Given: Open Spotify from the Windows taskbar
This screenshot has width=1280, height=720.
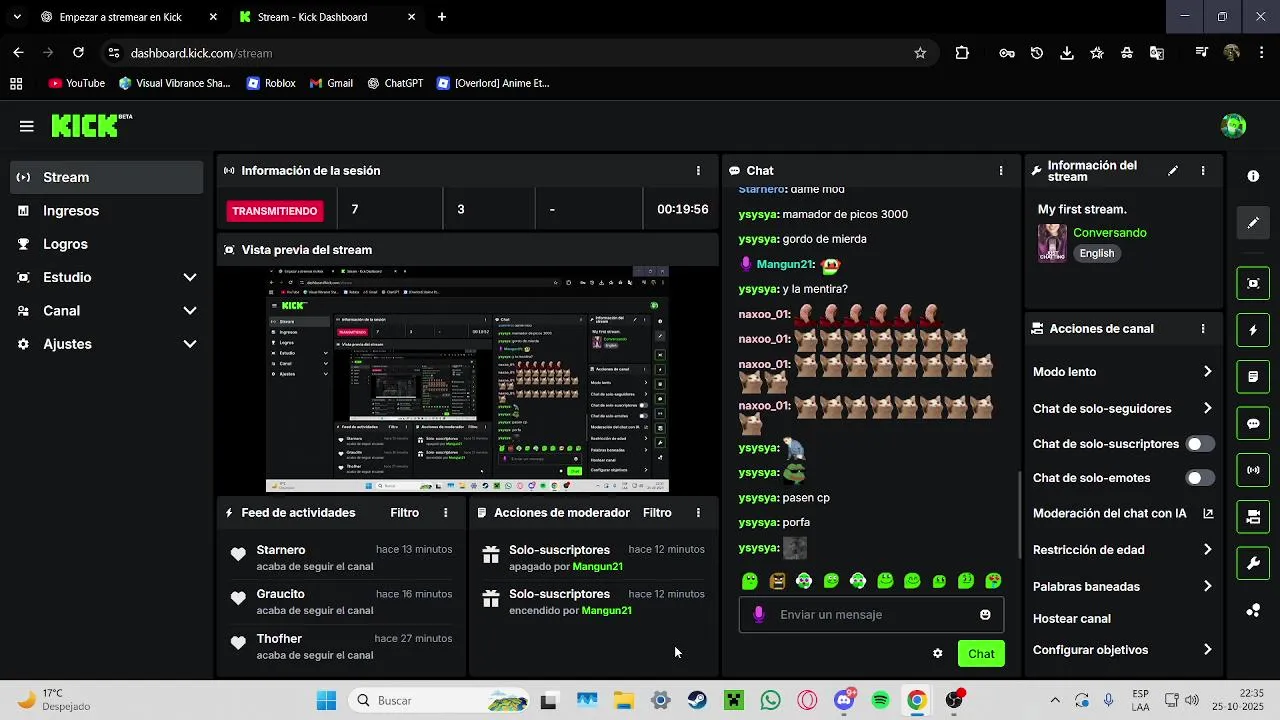Looking at the screenshot, I should point(880,701).
